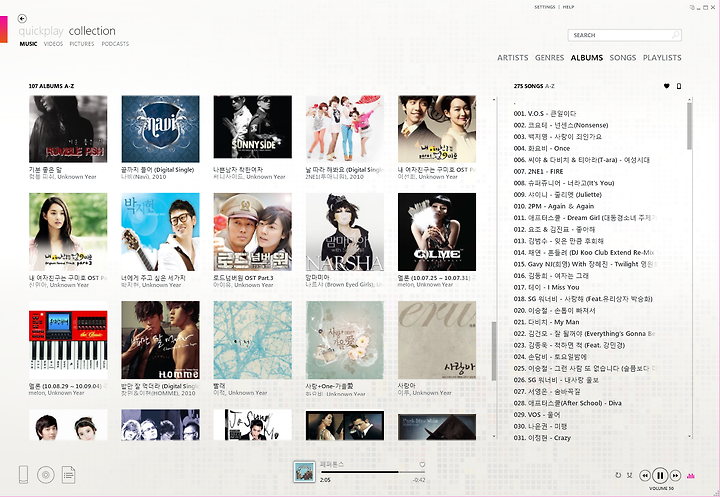Open the 너에게 주고 싶은 세가지 album cover
Screen dimensions: 720x497
[x=160, y=232]
